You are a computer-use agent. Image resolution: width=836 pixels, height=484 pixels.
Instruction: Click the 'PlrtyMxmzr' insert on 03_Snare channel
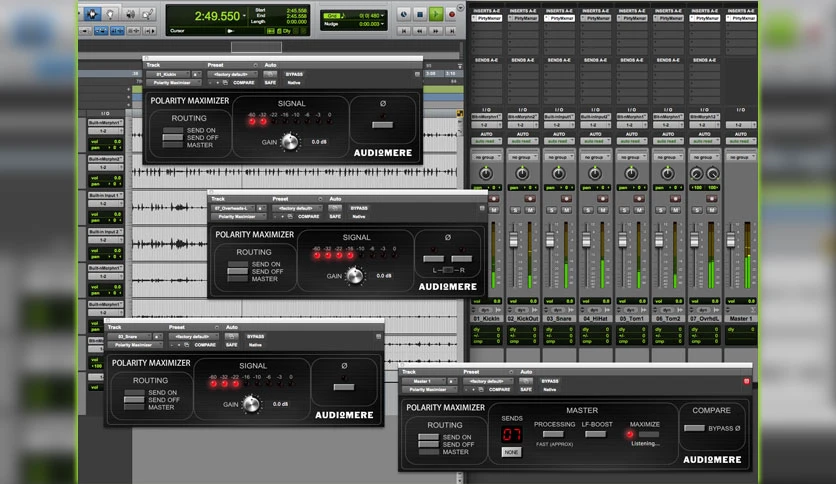(x=559, y=18)
